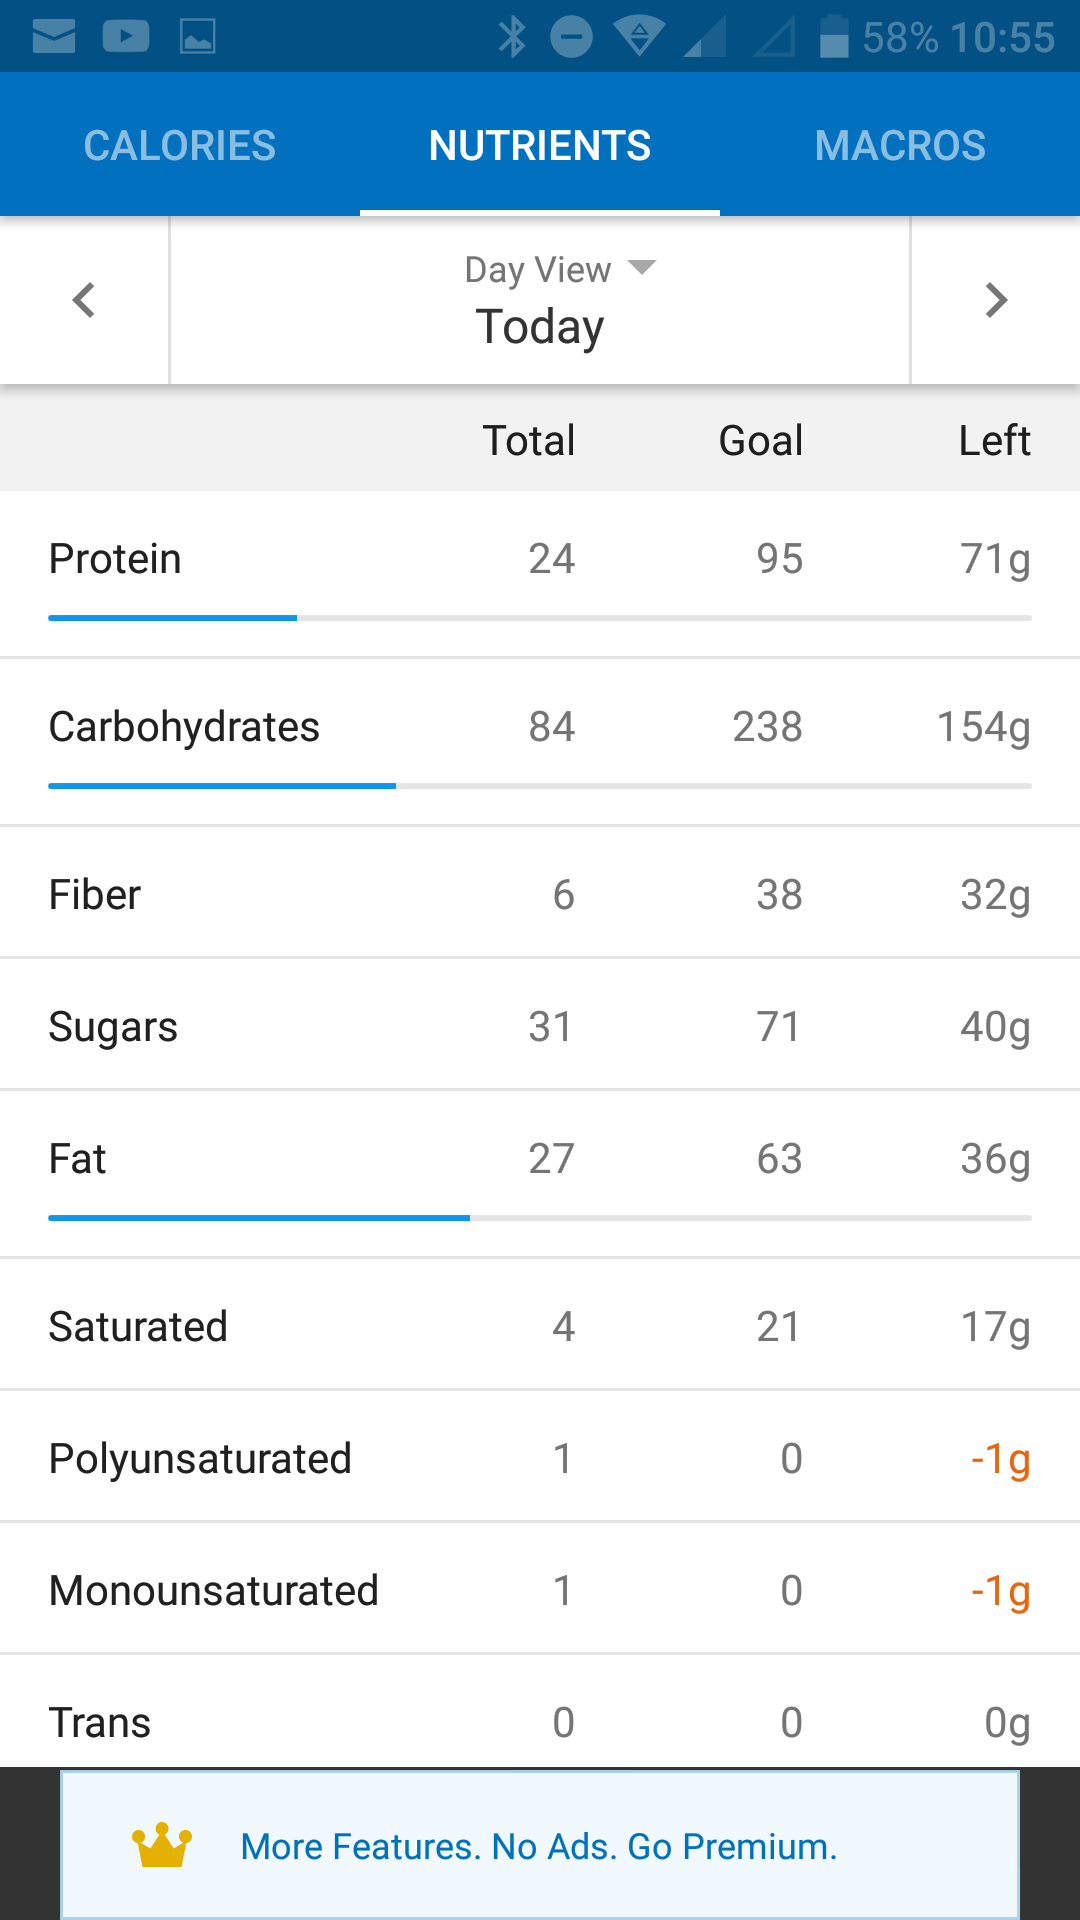Tap the Premium crown icon
Screen dimensions: 1080x1920
coord(162,1846)
